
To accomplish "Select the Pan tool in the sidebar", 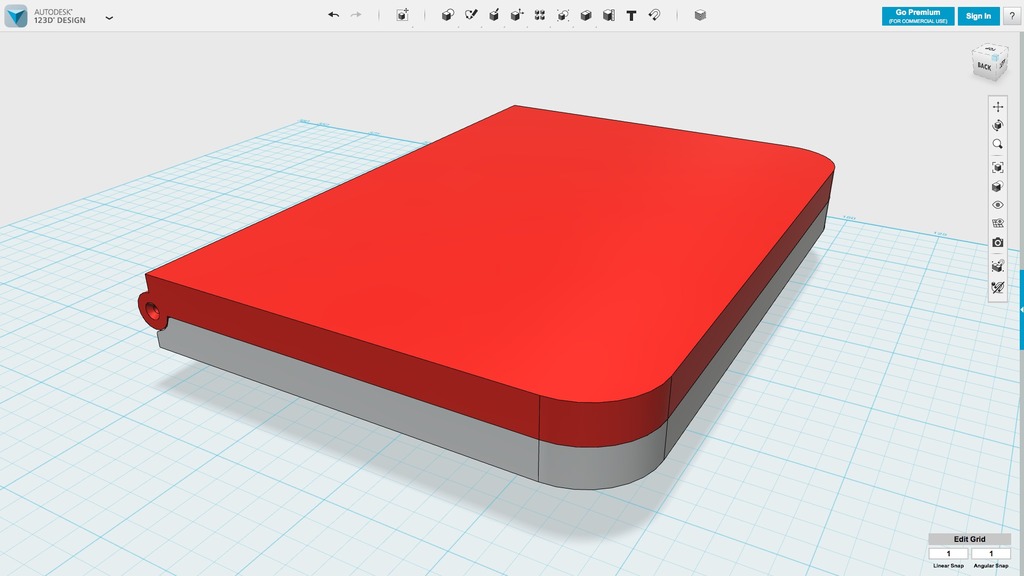I will coord(999,105).
